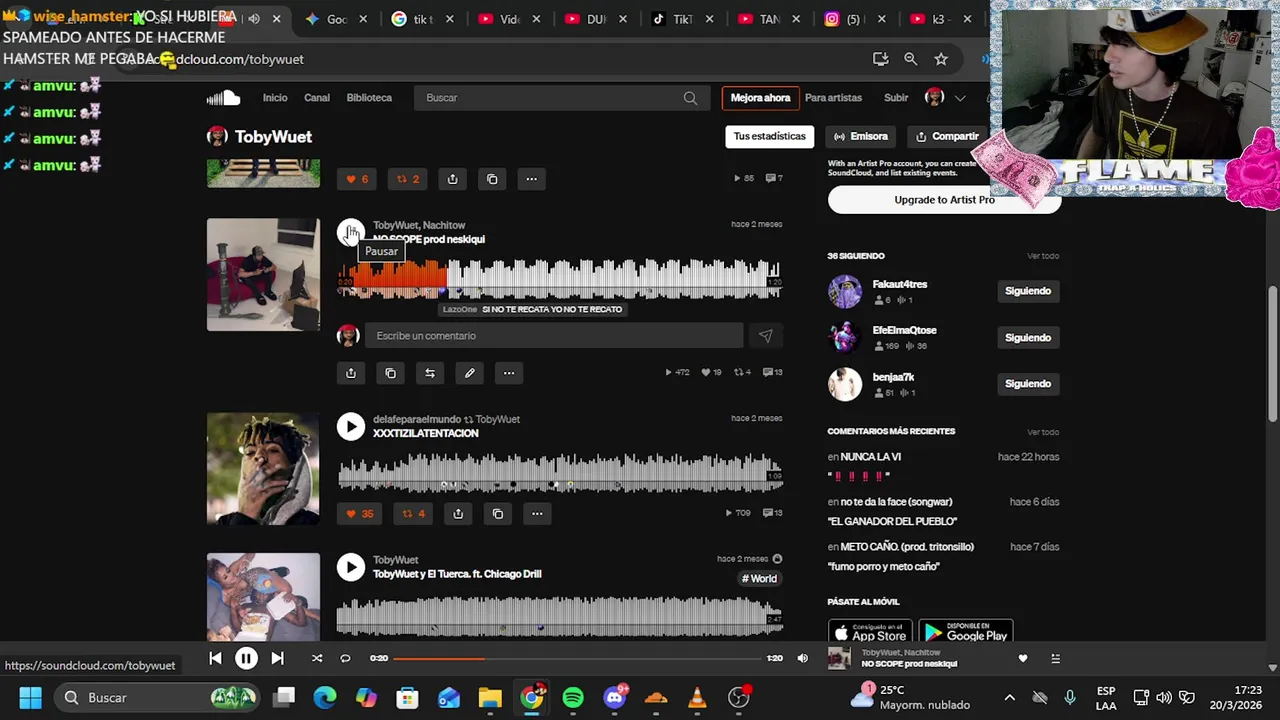Viewport: 1280px width, 720px height.
Task: Copy link of NO SCOPE prod neskiqui
Action: click(390, 373)
